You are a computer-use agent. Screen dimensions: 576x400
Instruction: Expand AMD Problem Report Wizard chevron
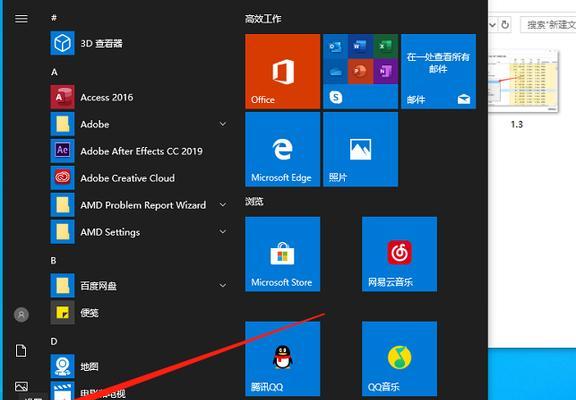click(223, 205)
